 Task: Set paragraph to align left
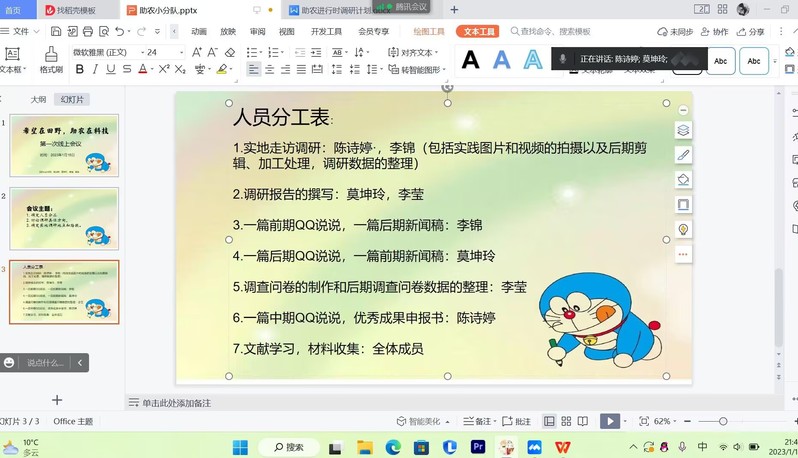253,69
